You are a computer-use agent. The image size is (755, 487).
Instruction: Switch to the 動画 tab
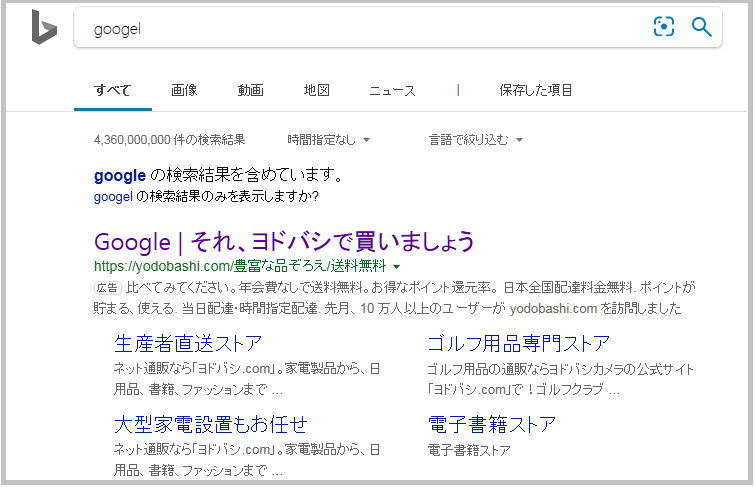tap(251, 90)
